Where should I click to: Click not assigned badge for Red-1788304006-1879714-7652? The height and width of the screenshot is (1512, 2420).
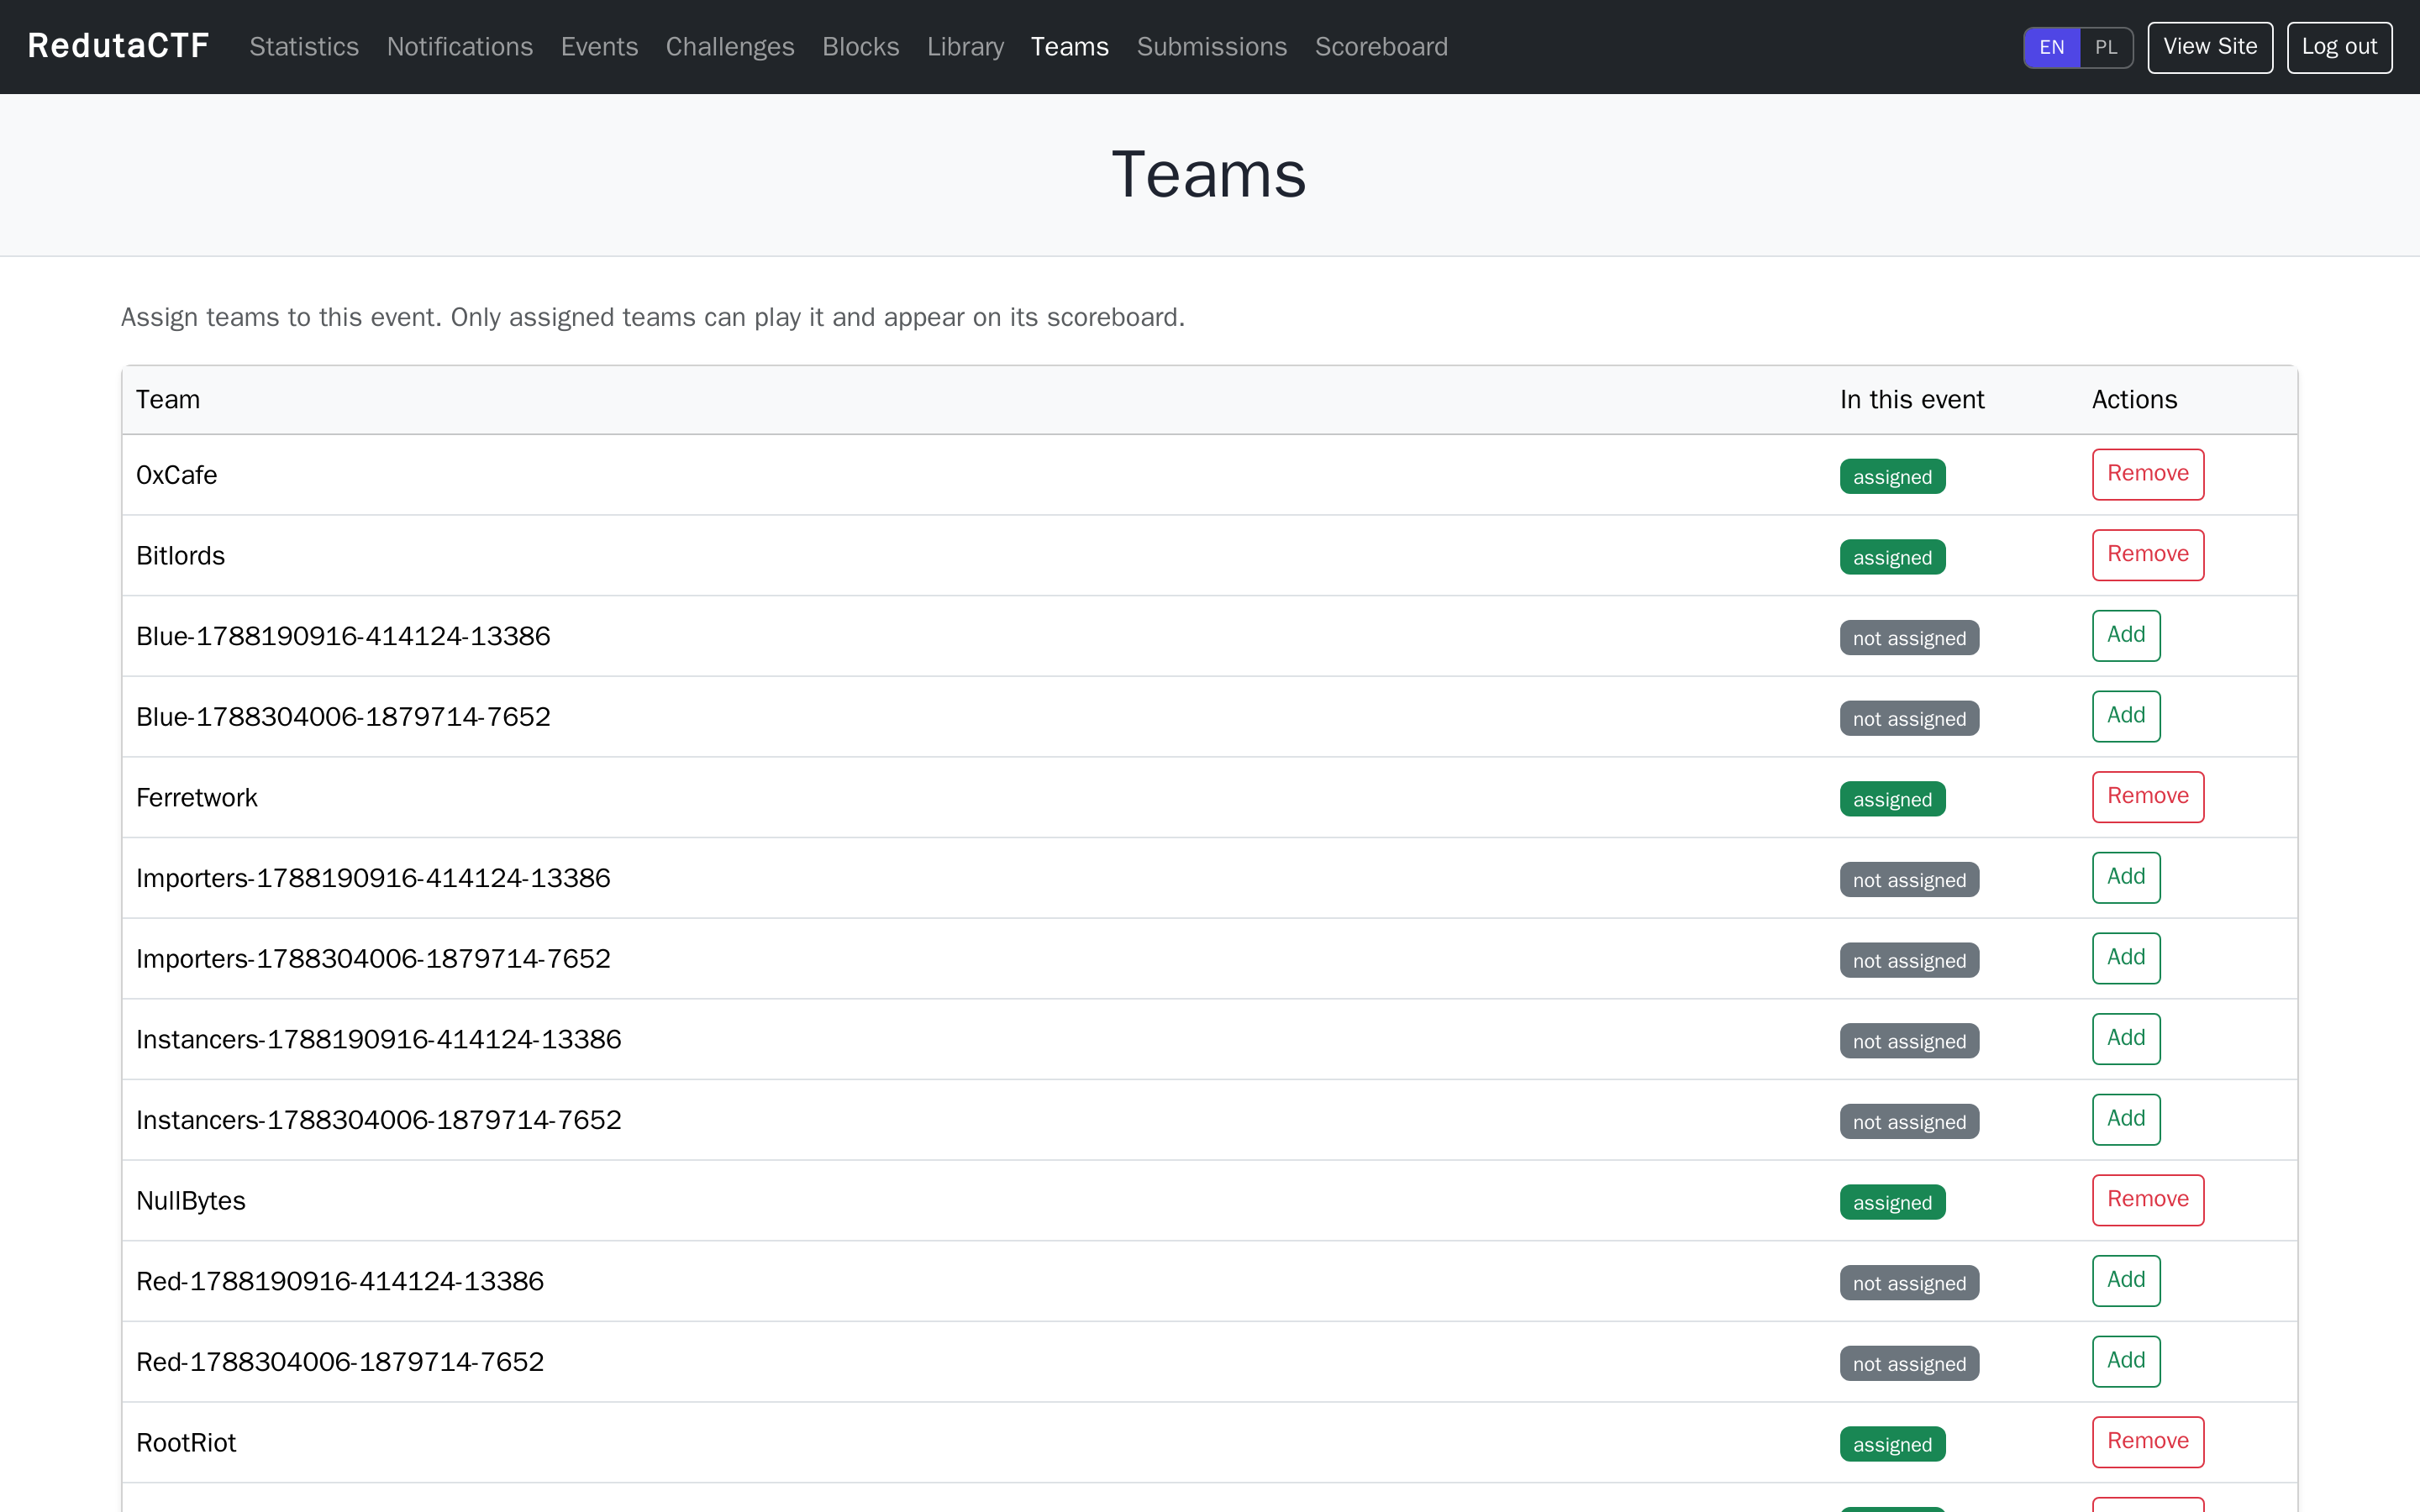[1909, 1364]
